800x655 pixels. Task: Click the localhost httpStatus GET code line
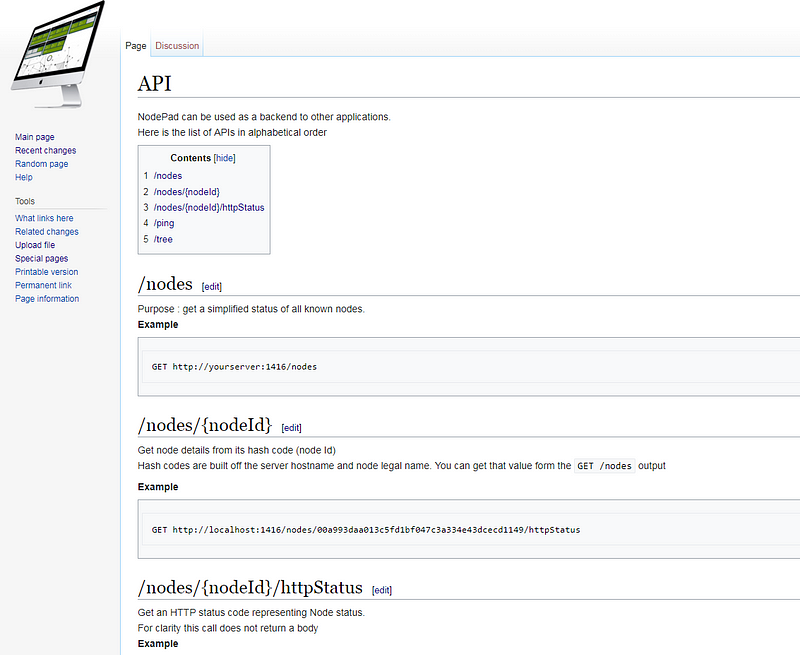[x=366, y=530]
